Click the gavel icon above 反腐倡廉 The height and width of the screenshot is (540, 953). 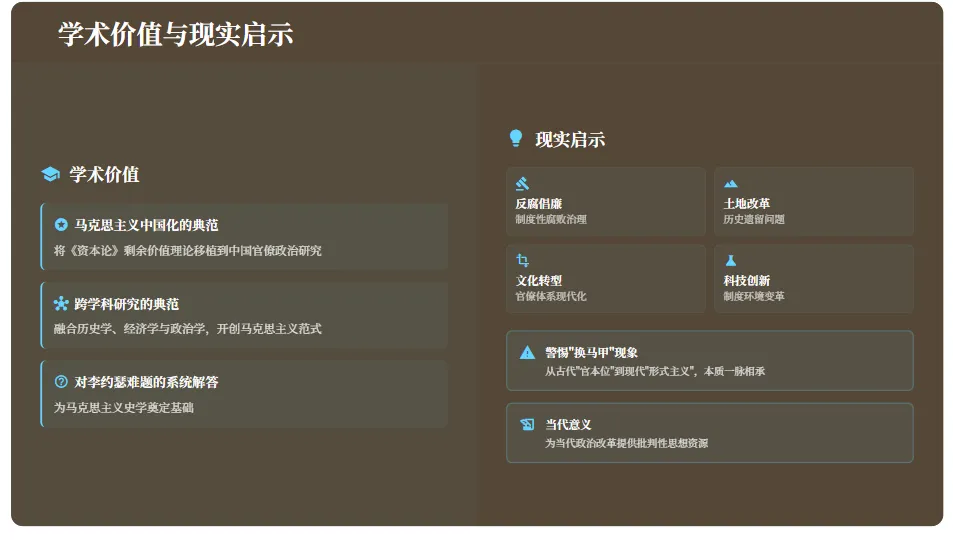522,184
